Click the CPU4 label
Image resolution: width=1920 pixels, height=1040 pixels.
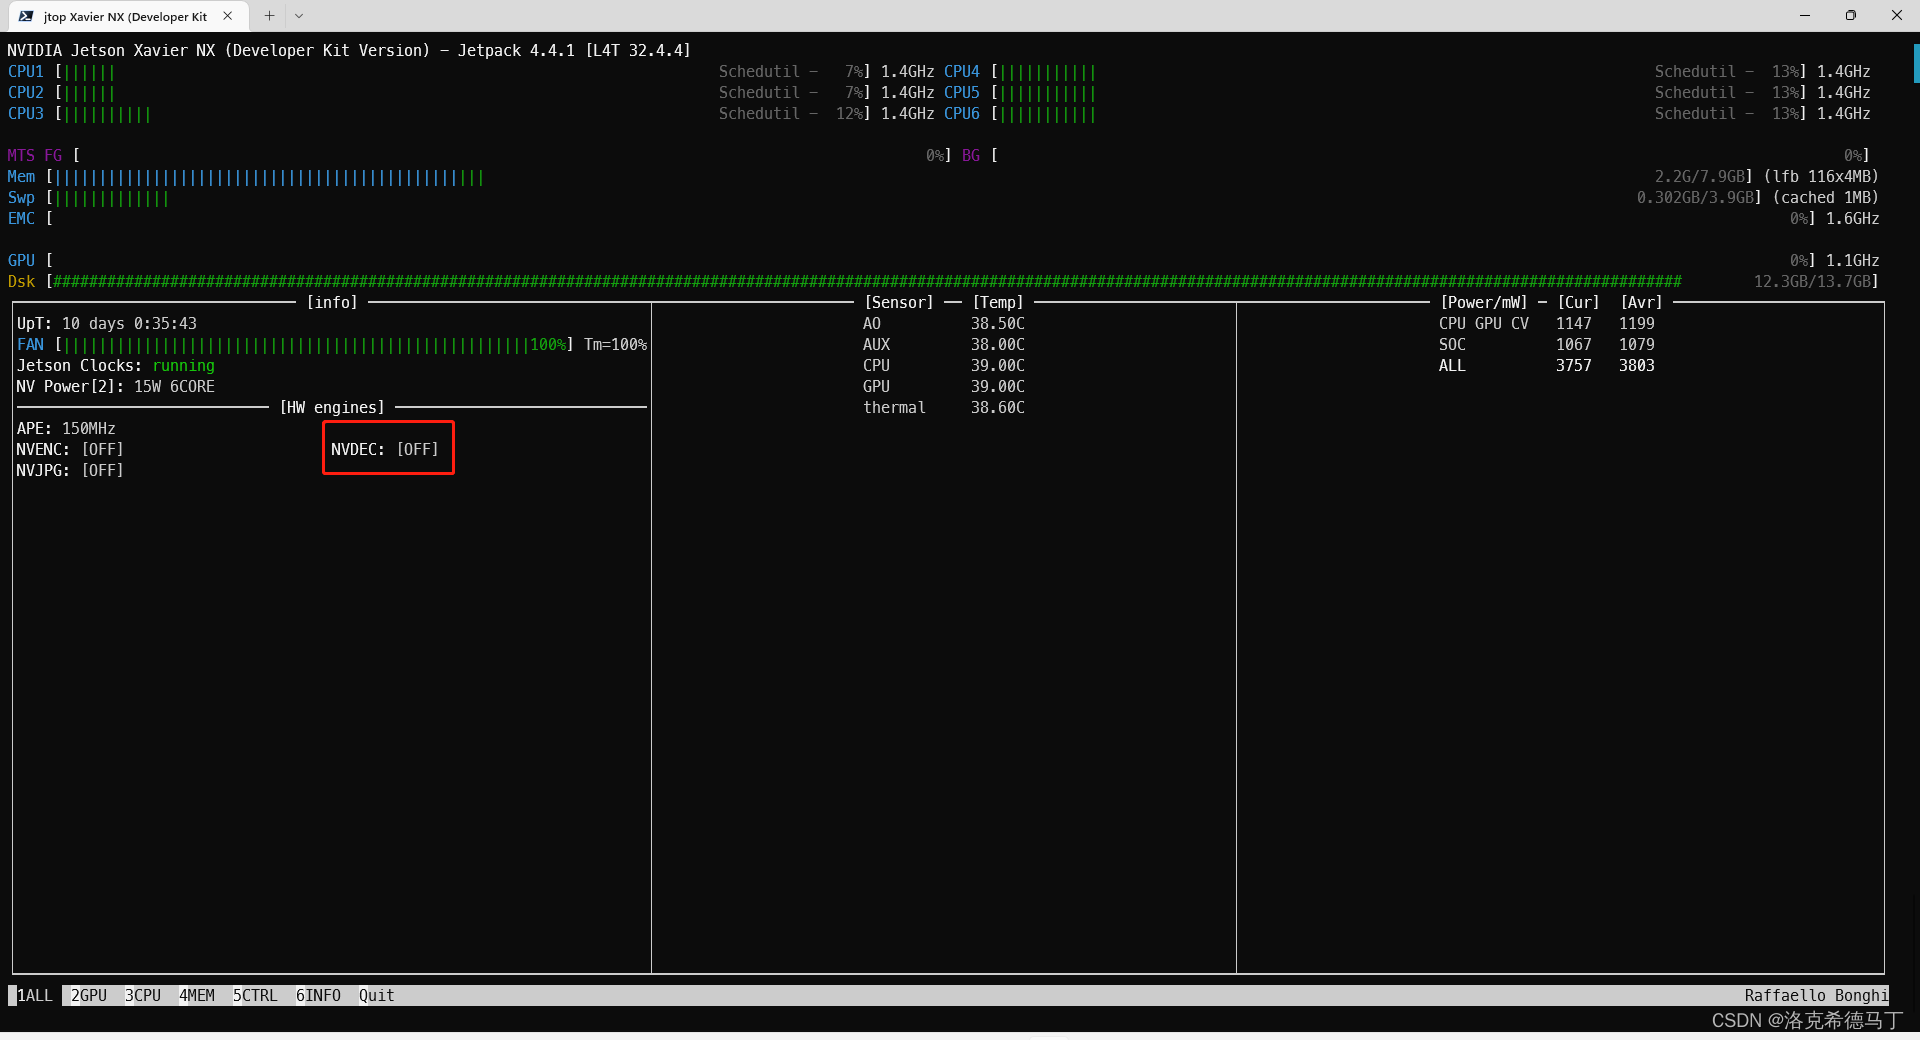pos(962,72)
